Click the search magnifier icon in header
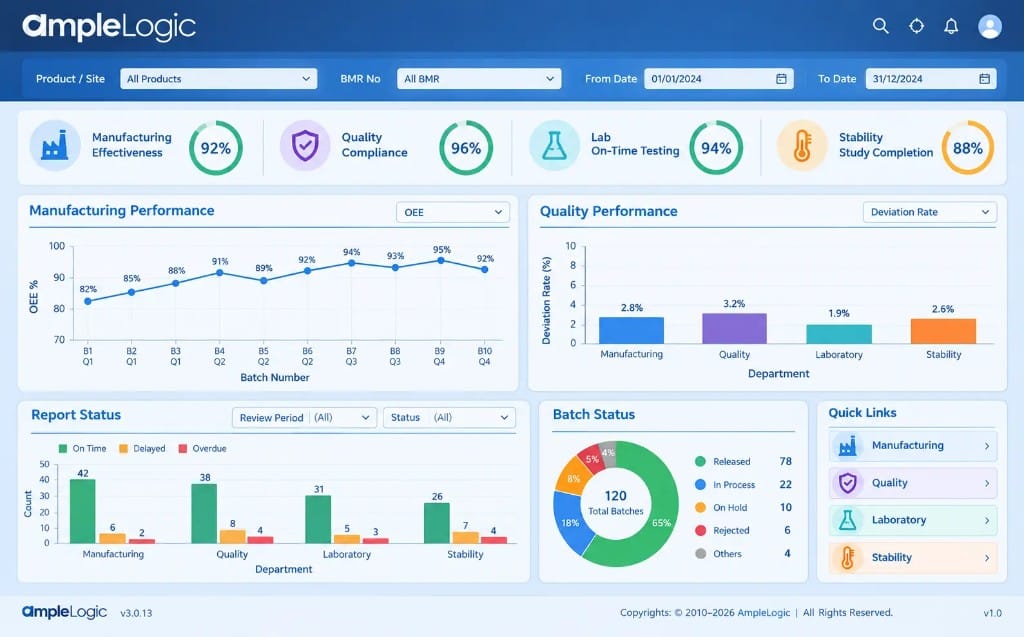Viewport: 1024px width, 637px height. (880, 26)
